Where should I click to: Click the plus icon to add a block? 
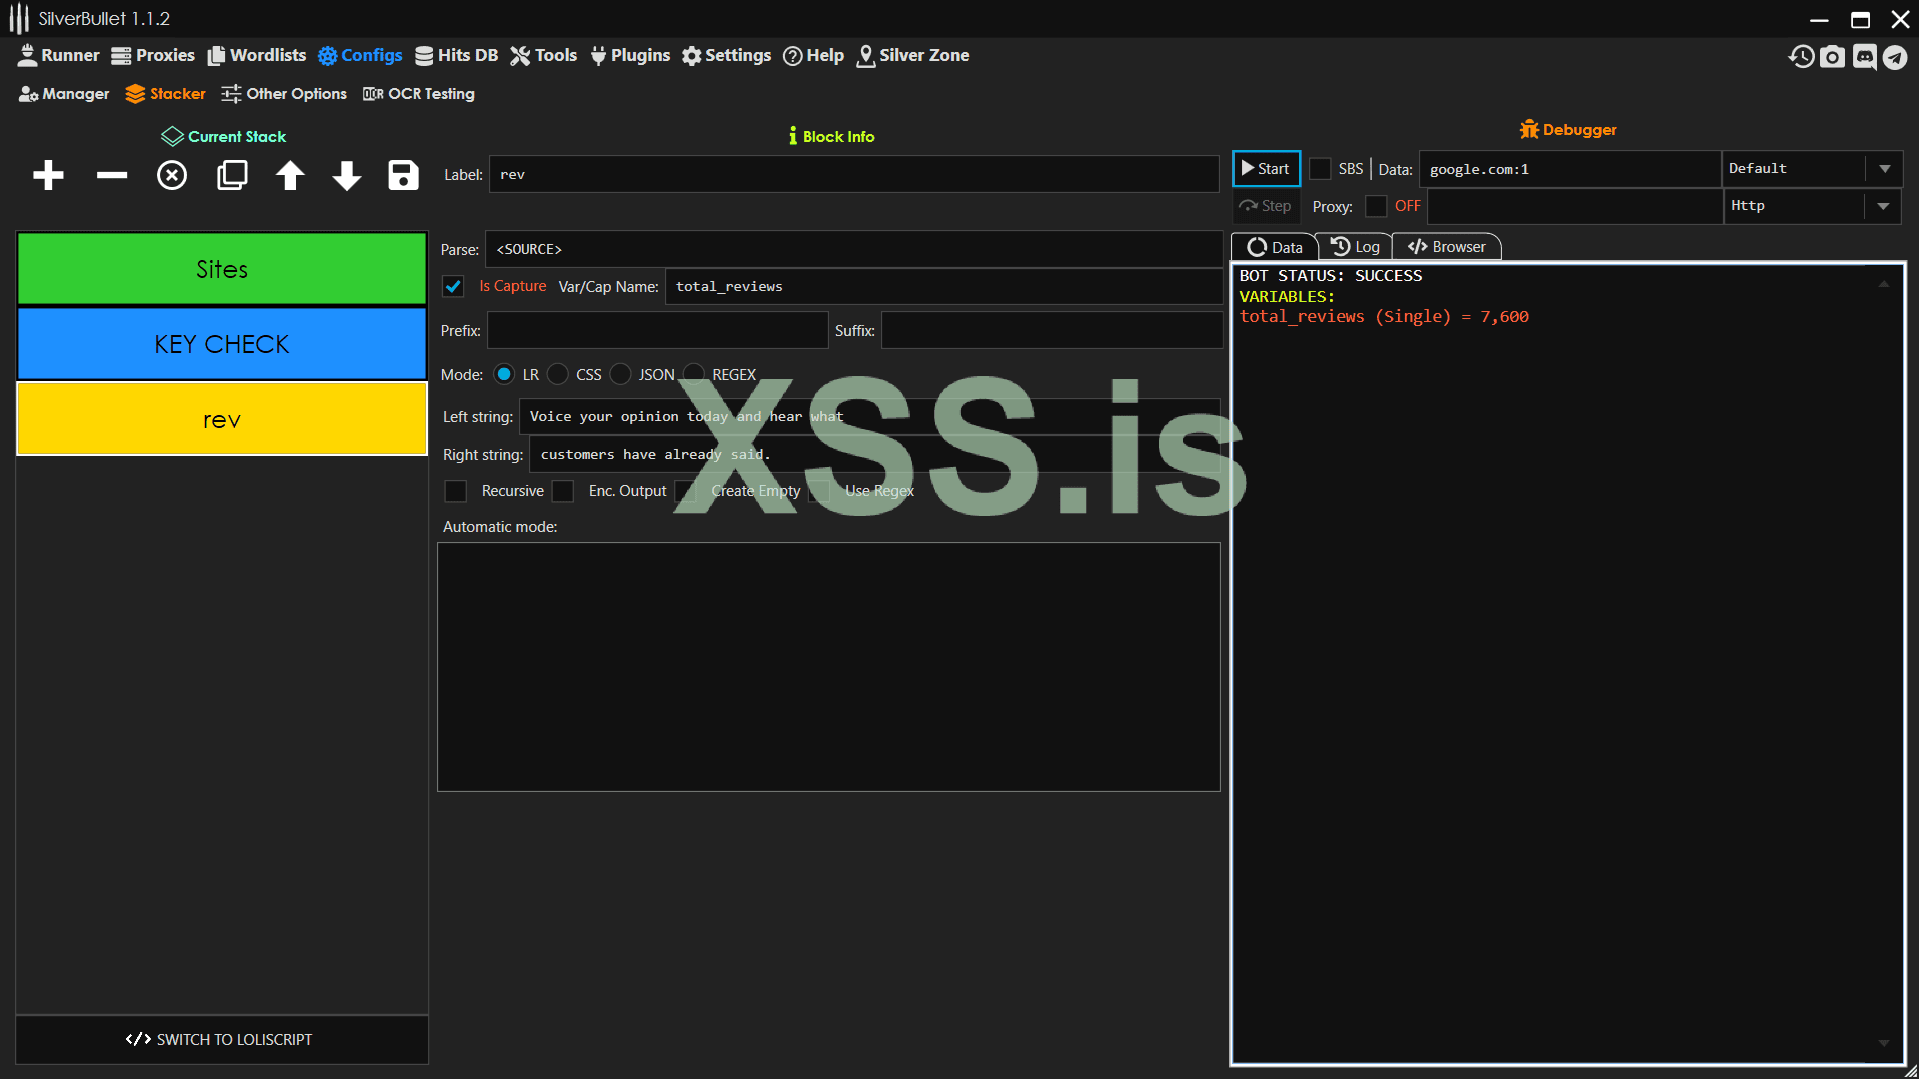(x=48, y=176)
